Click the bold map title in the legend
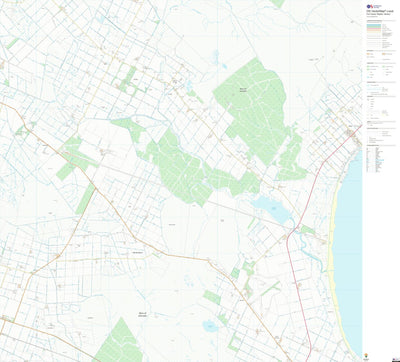This screenshot has width=400, height=362. coord(380,11)
